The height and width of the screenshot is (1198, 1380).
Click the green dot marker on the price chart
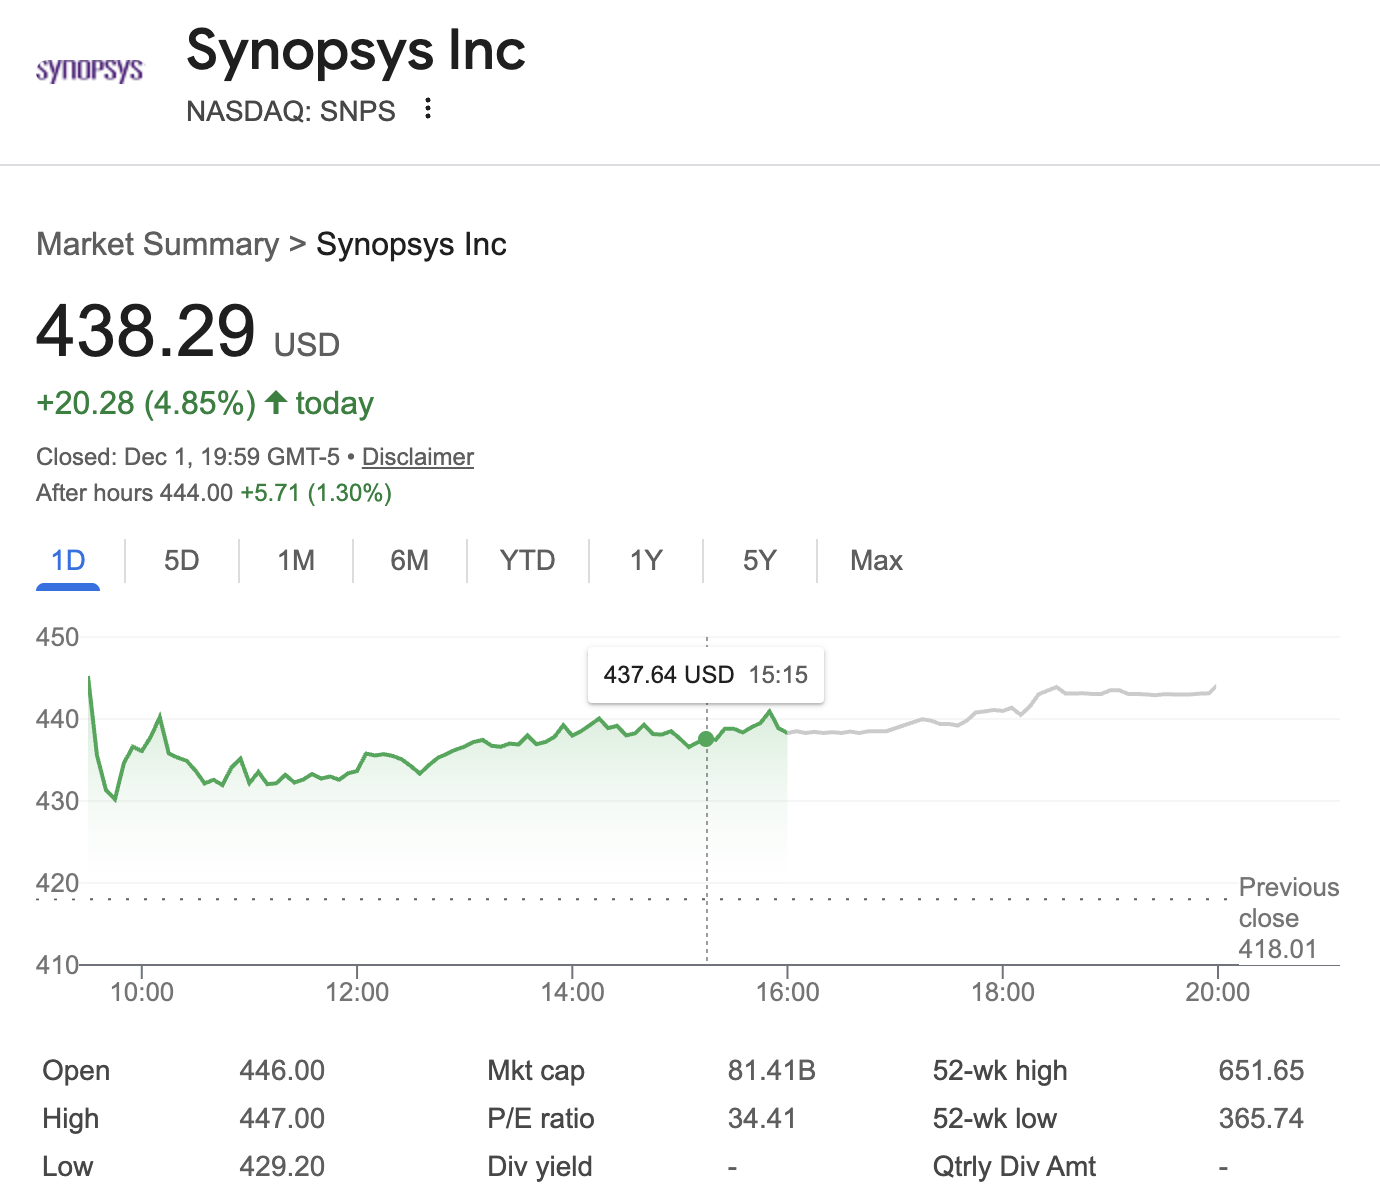click(707, 739)
